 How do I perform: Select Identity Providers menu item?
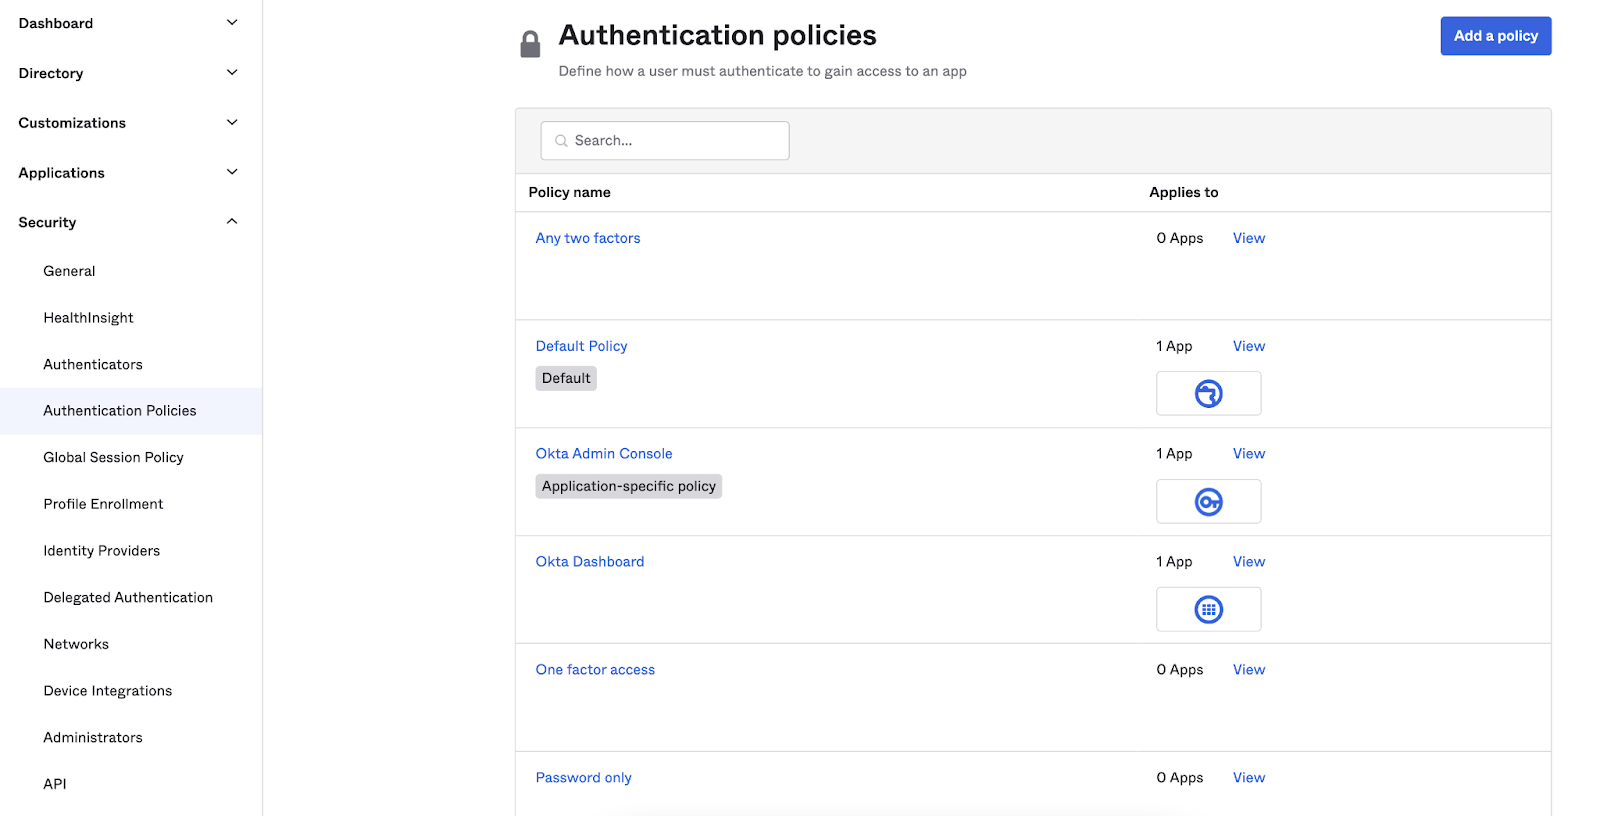[x=101, y=551]
